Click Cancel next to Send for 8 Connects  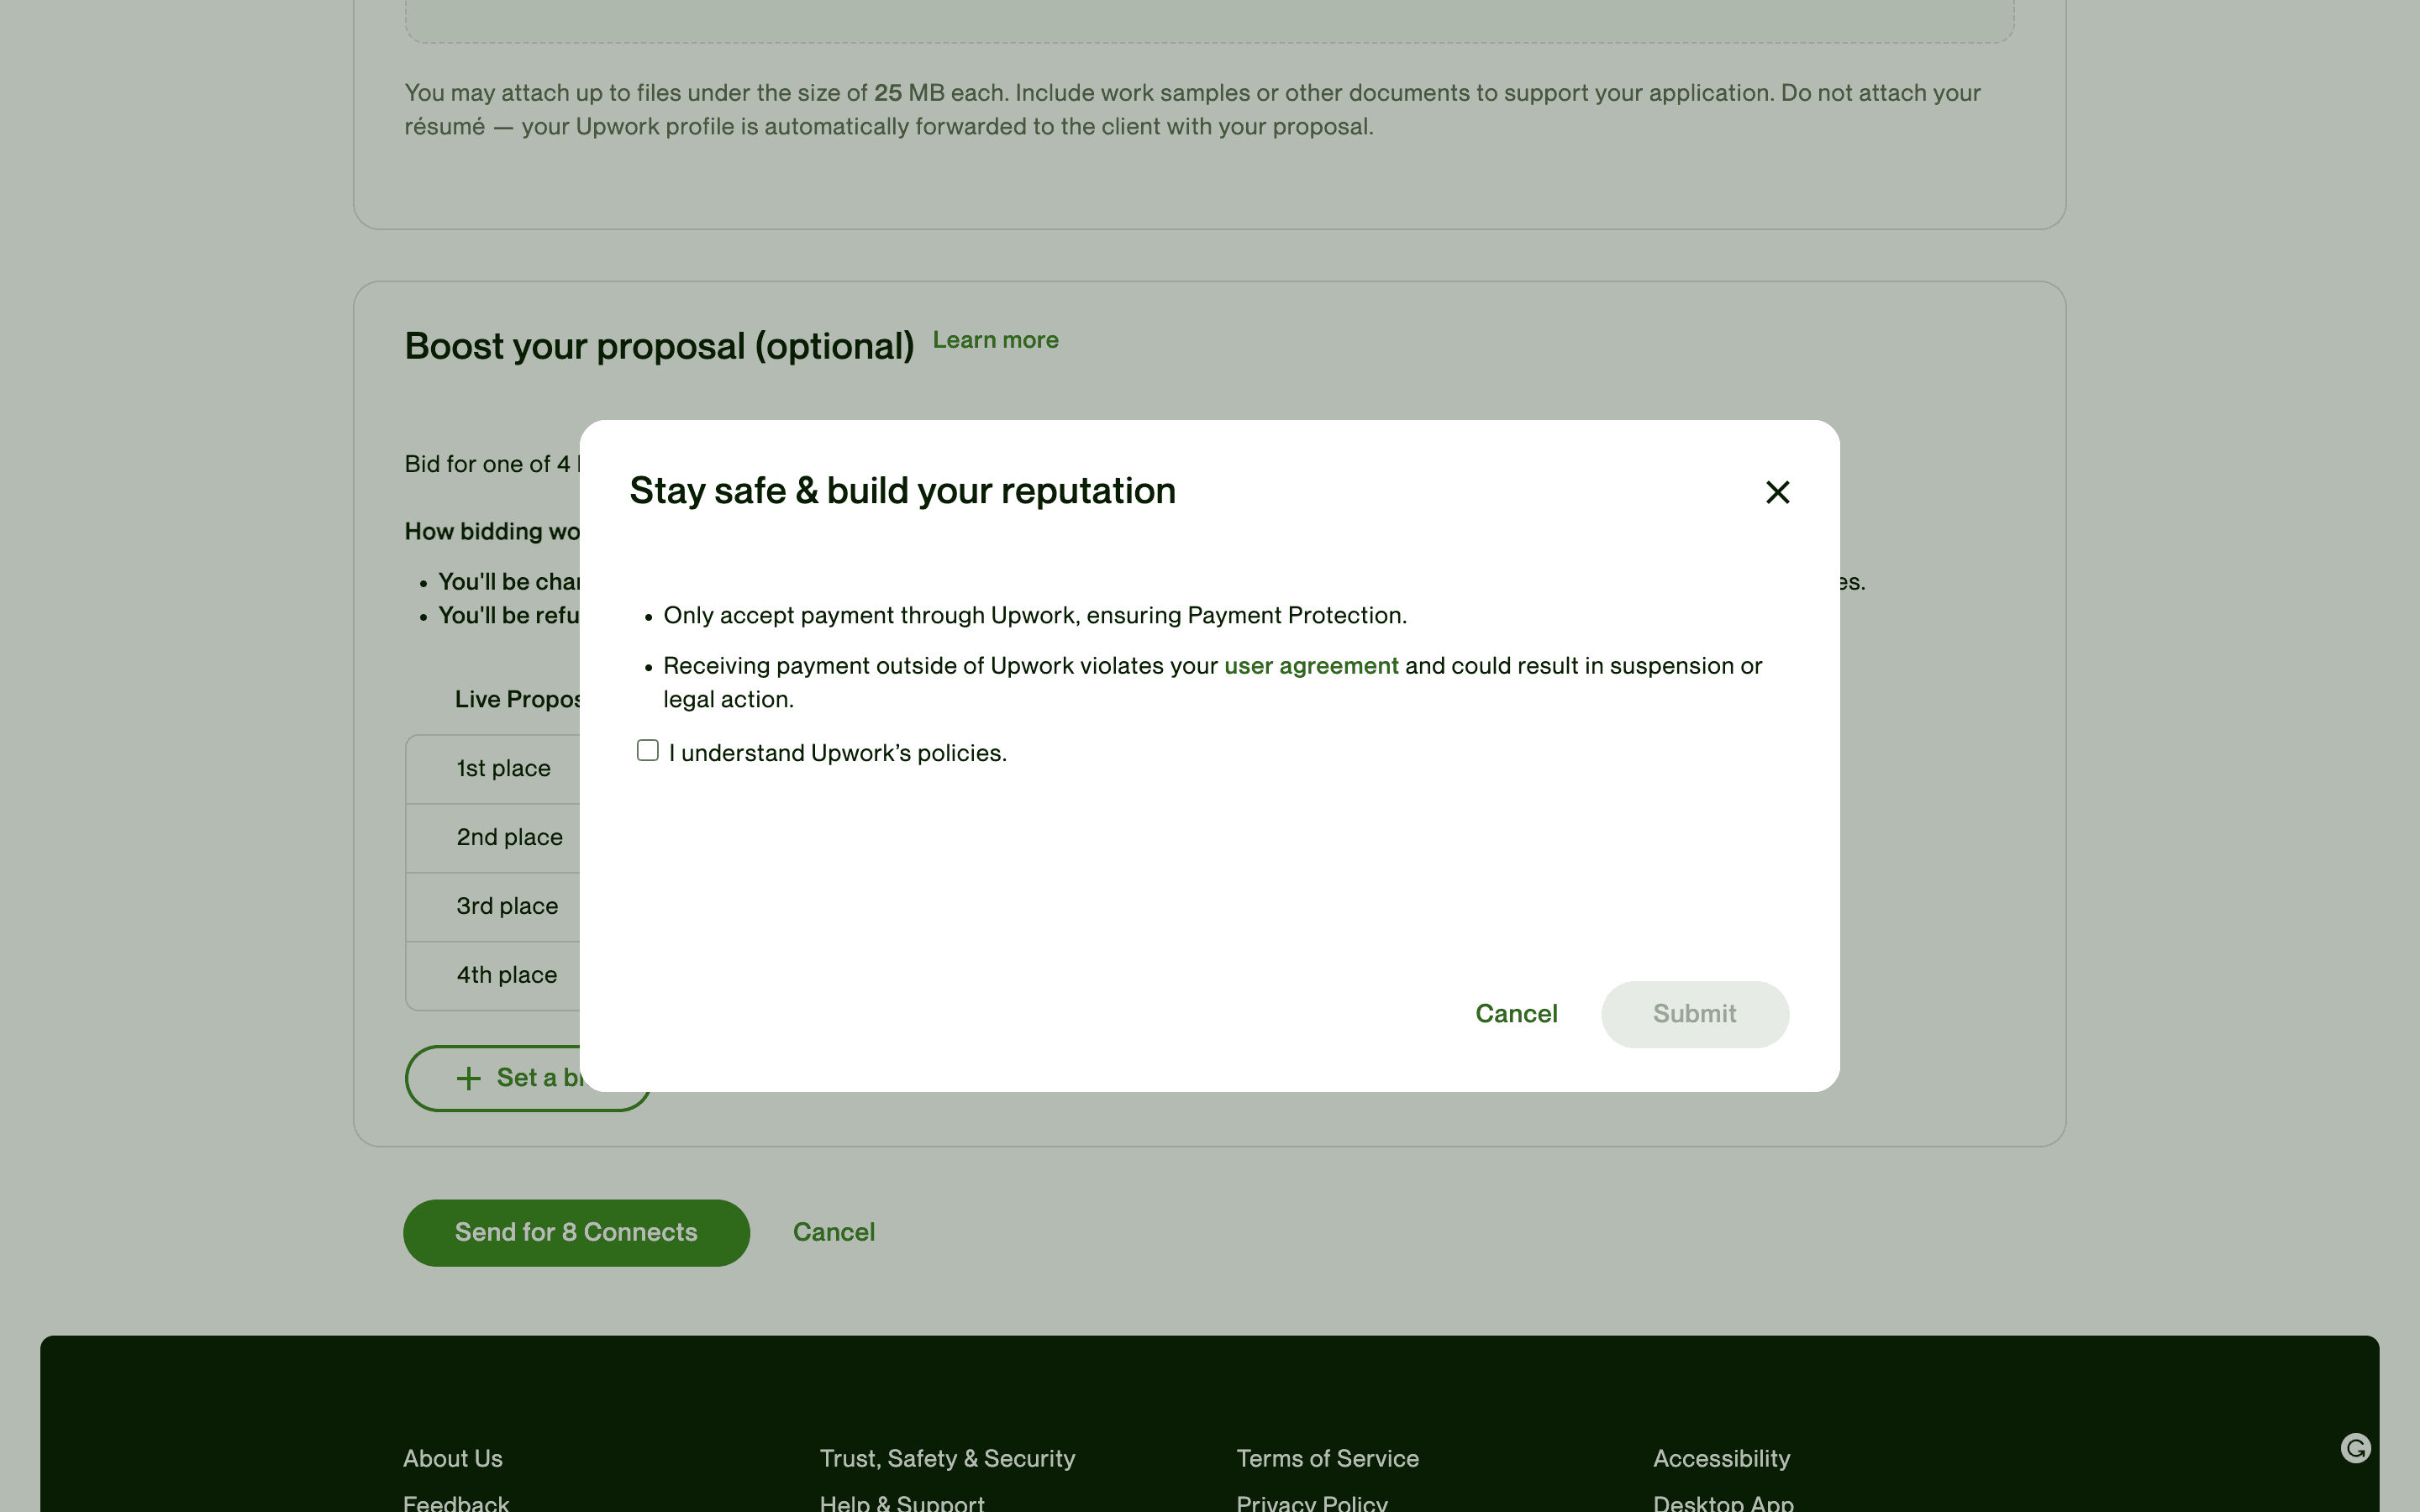click(x=834, y=1232)
